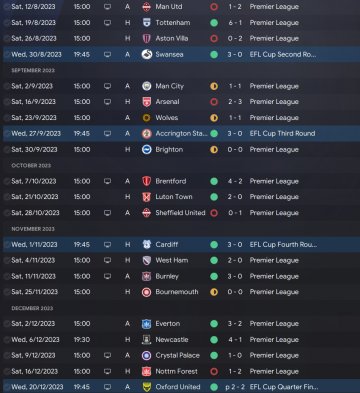Open the Sheffield United team link
This screenshot has width=360, height=393.
tap(180, 213)
